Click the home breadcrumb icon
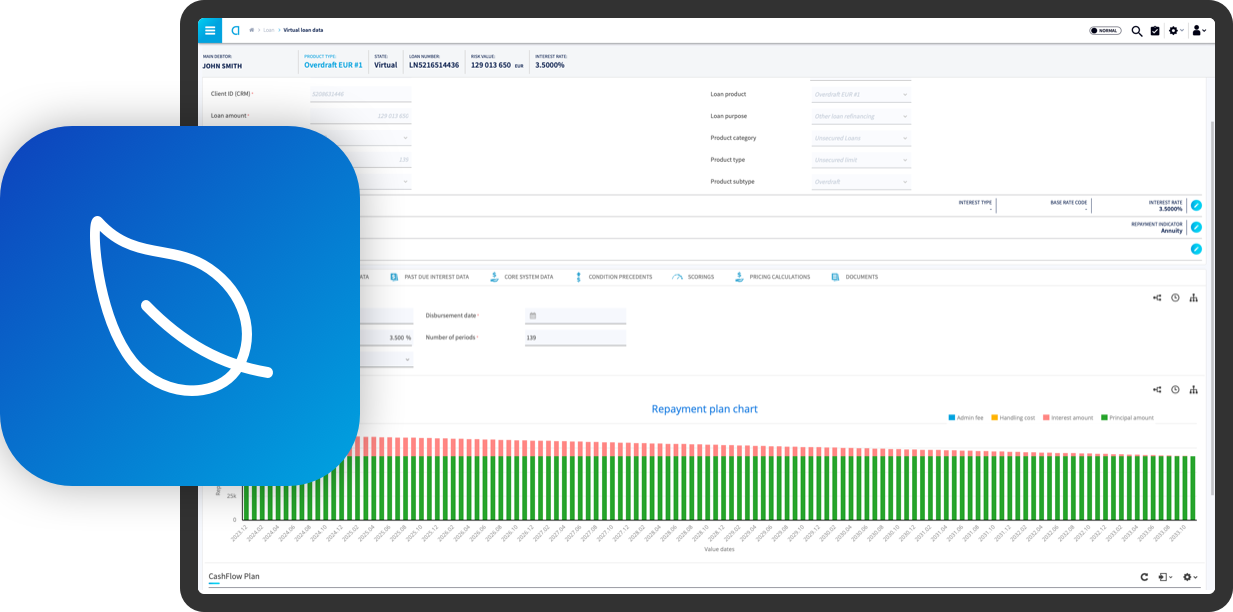 pyautogui.click(x=252, y=30)
